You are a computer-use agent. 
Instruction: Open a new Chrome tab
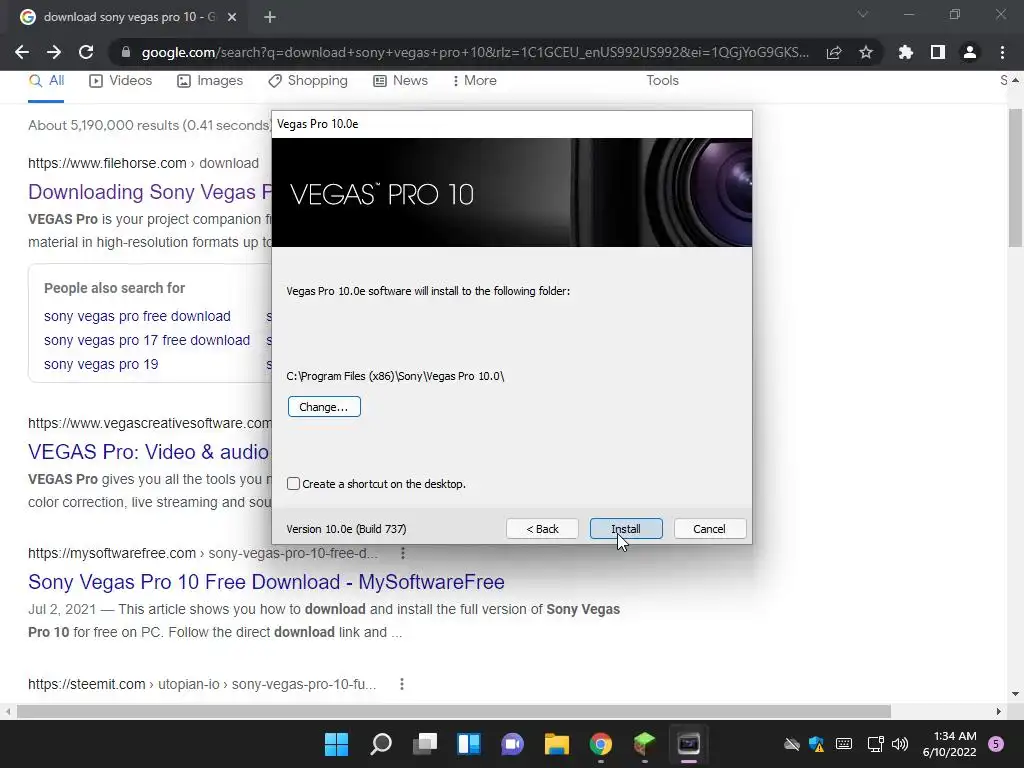pyautogui.click(x=270, y=17)
